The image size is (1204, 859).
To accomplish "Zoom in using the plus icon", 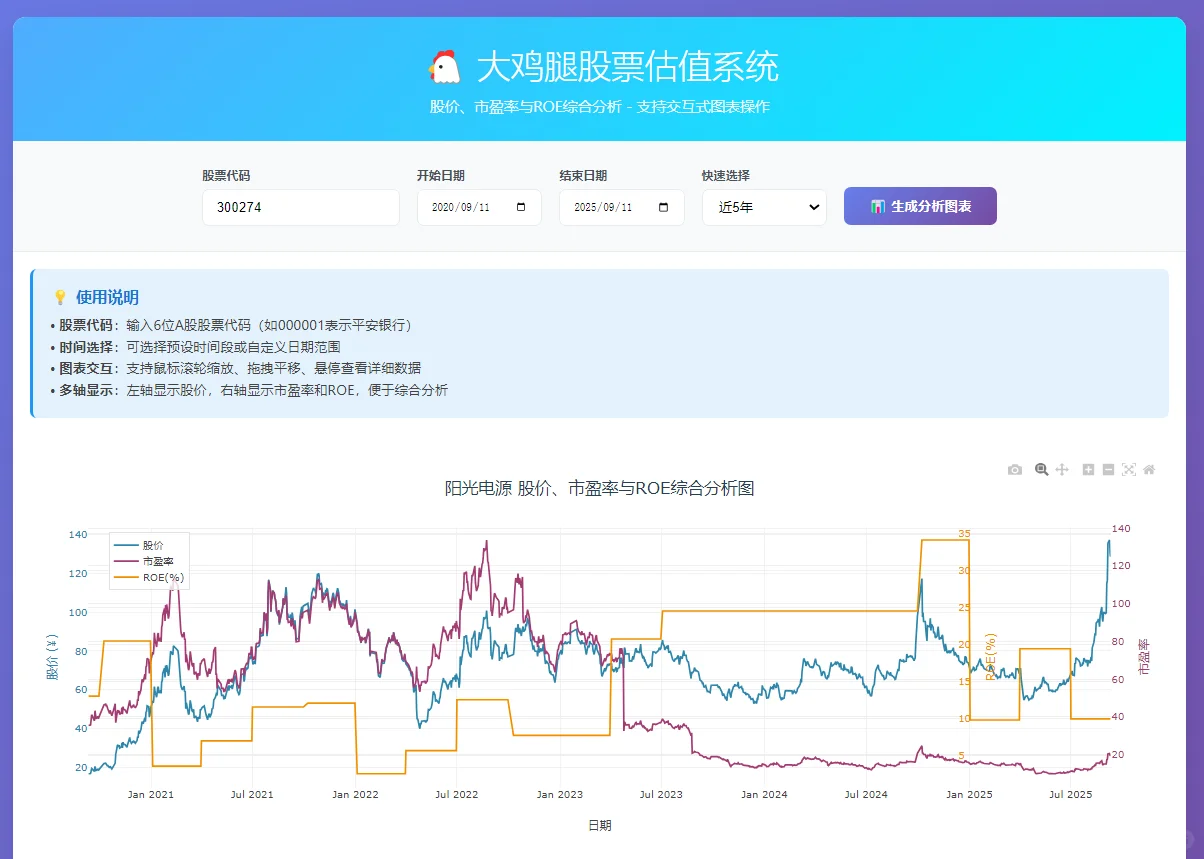I will click(x=1087, y=469).
